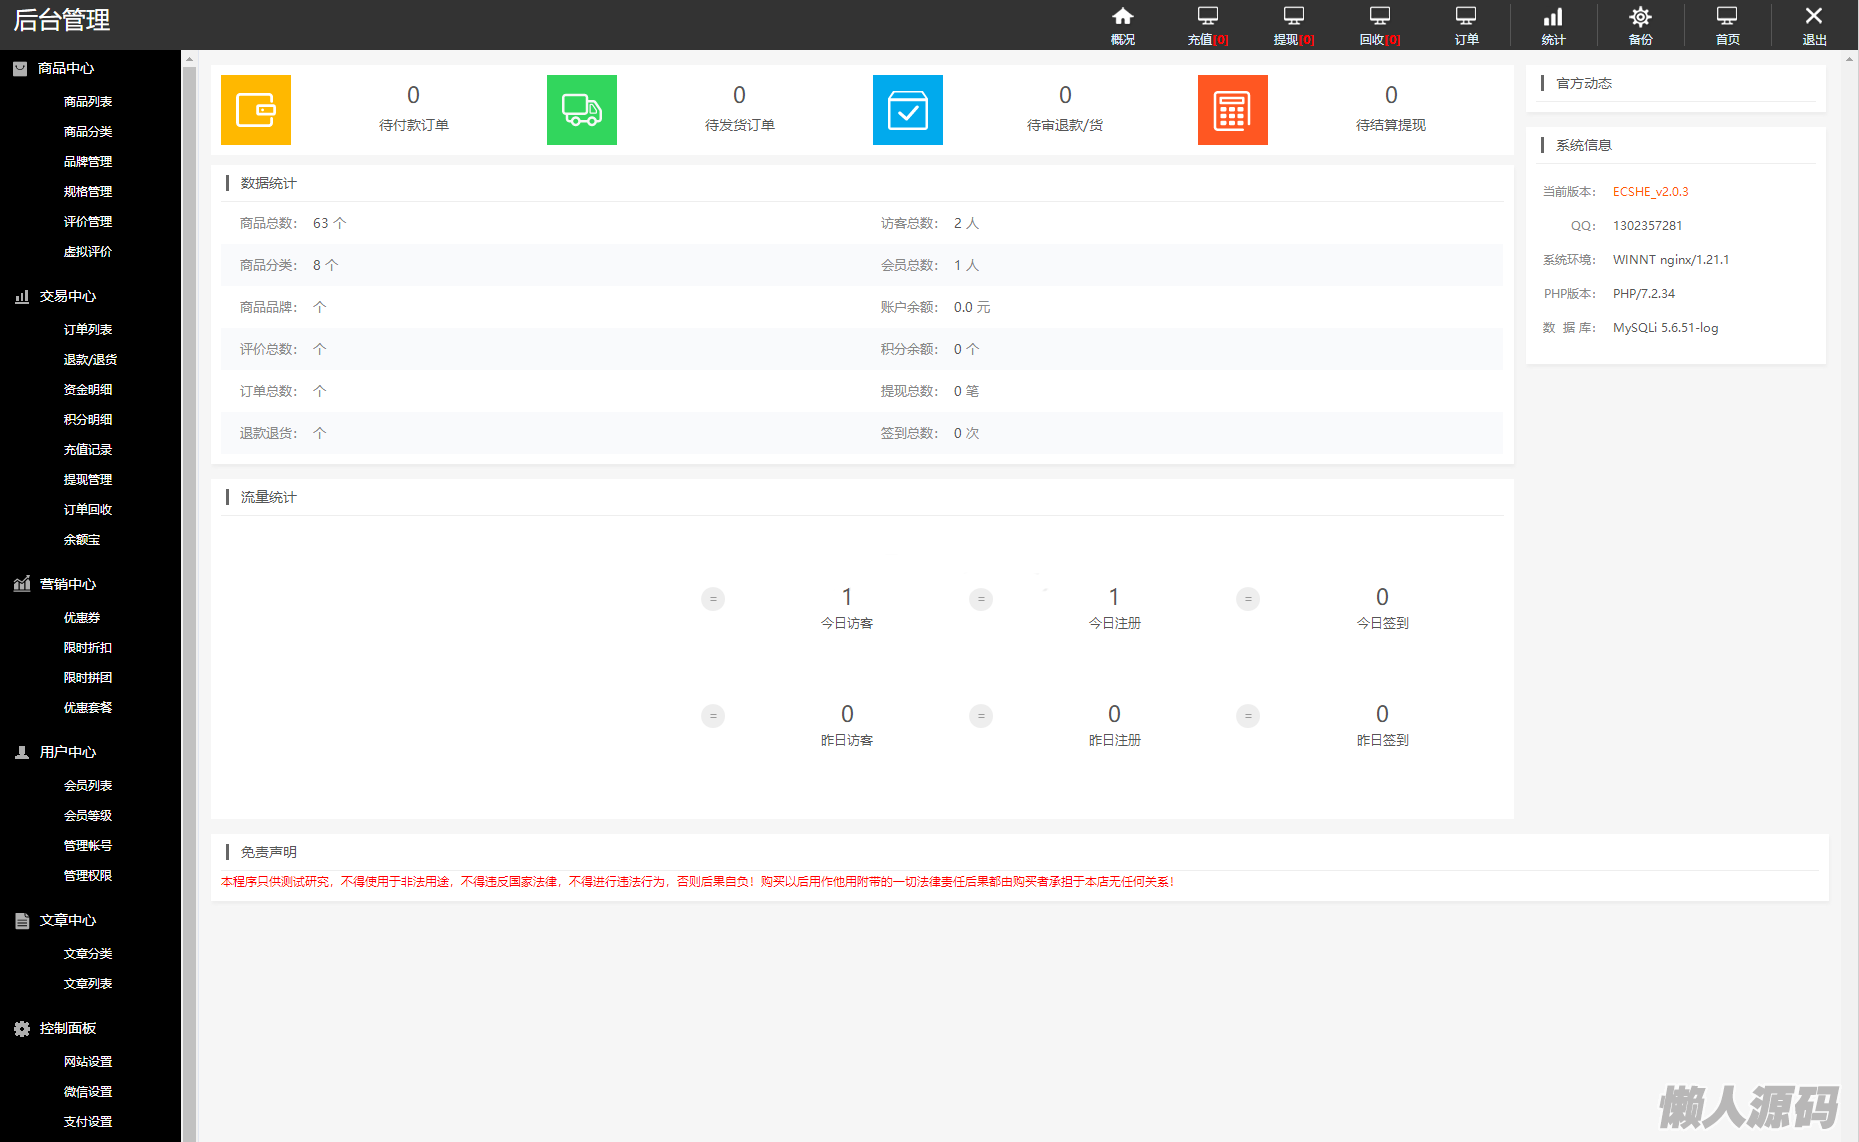Open 网站设置 under 控制面板
This screenshot has height=1142, width=1859.
[x=88, y=1062]
